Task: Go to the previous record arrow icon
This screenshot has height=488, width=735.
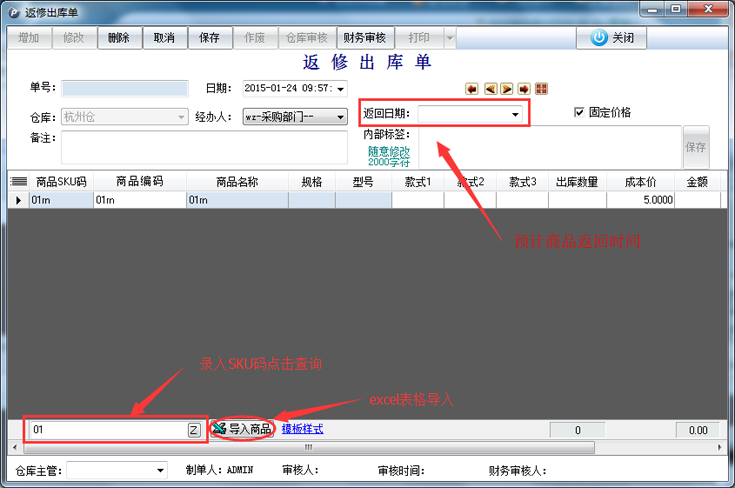Action: point(490,89)
